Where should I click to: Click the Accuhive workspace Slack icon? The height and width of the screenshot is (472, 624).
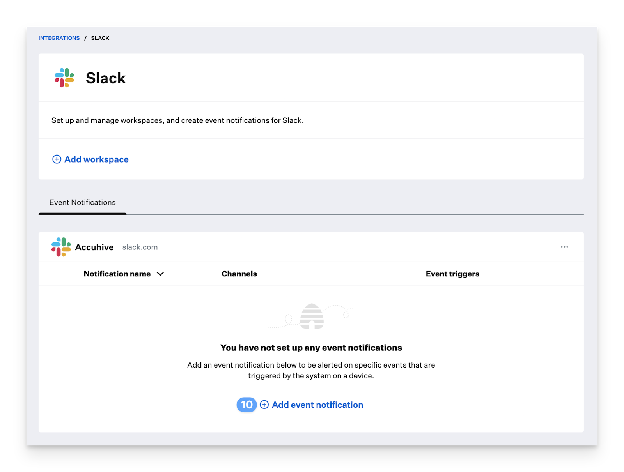tap(61, 247)
